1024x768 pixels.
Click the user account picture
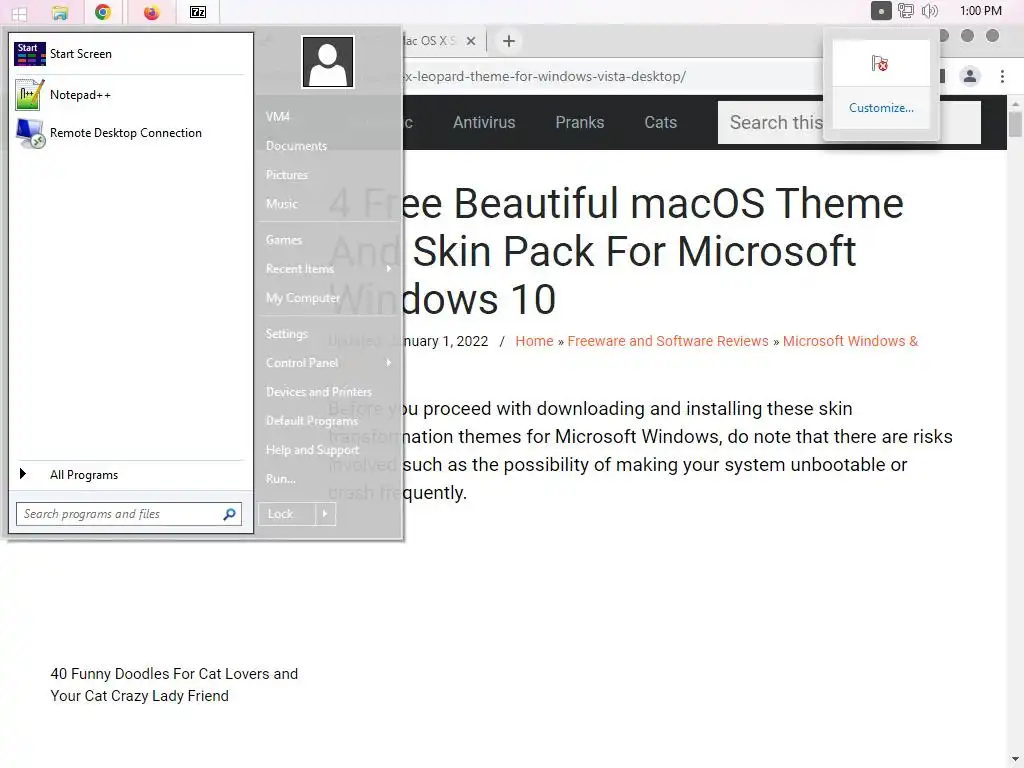pyautogui.click(x=328, y=62)
